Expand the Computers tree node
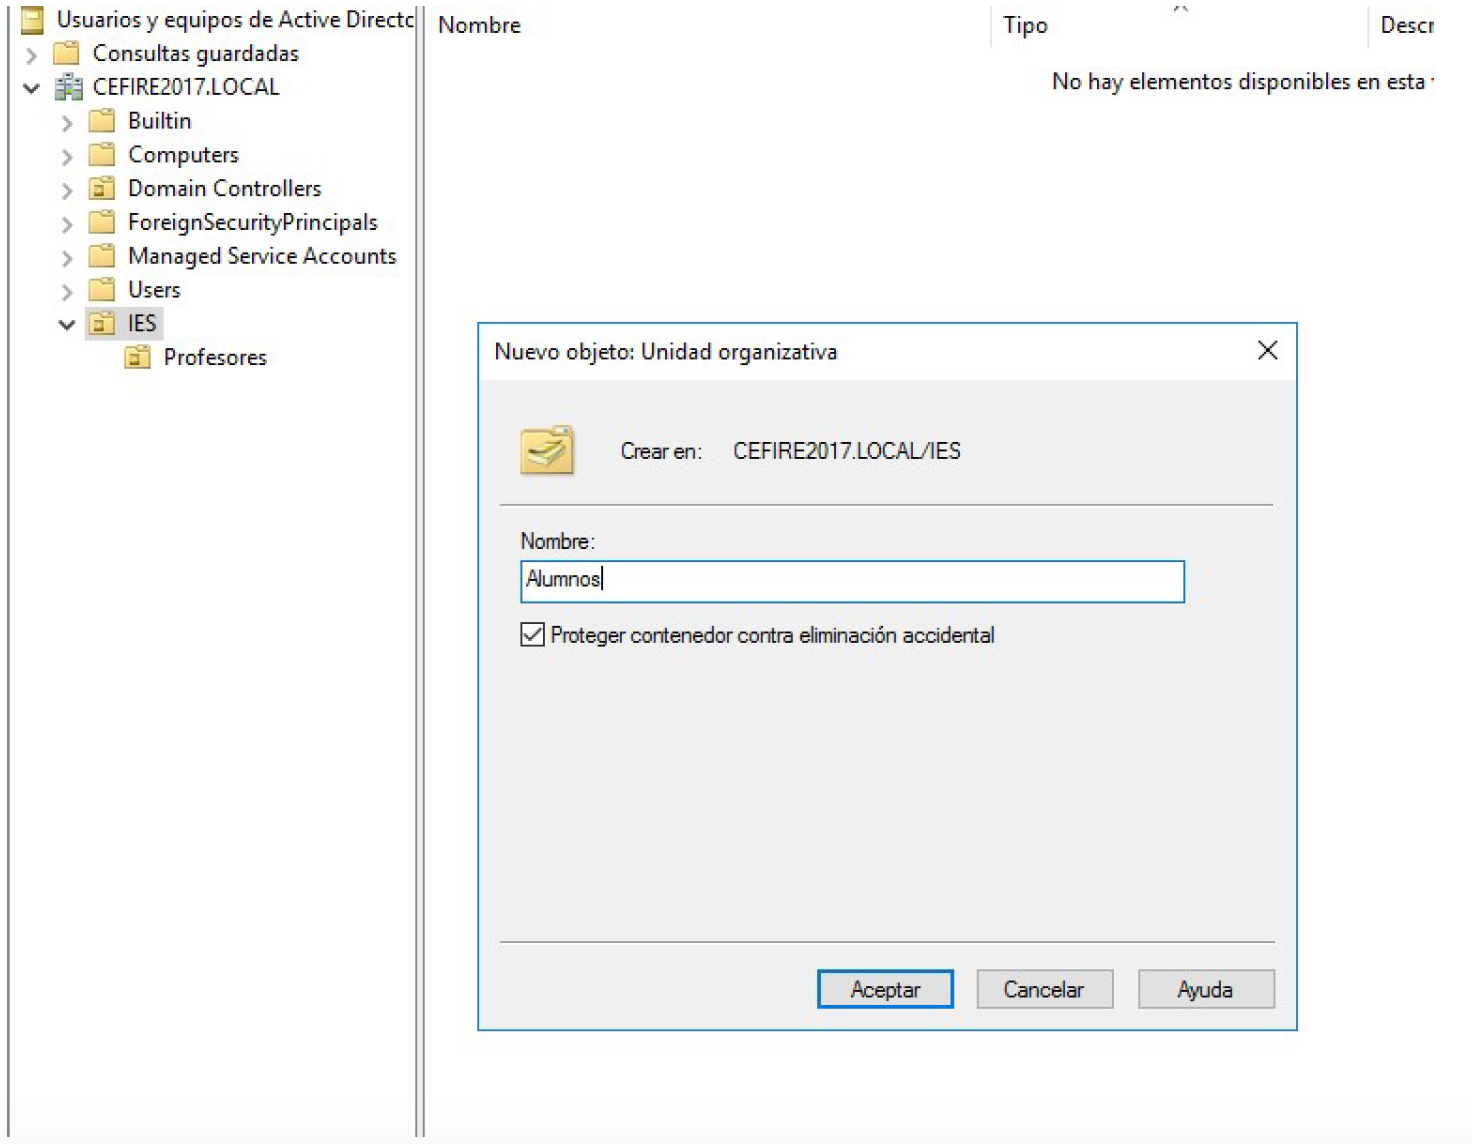1472x1144 pixels. click(67, 156)
